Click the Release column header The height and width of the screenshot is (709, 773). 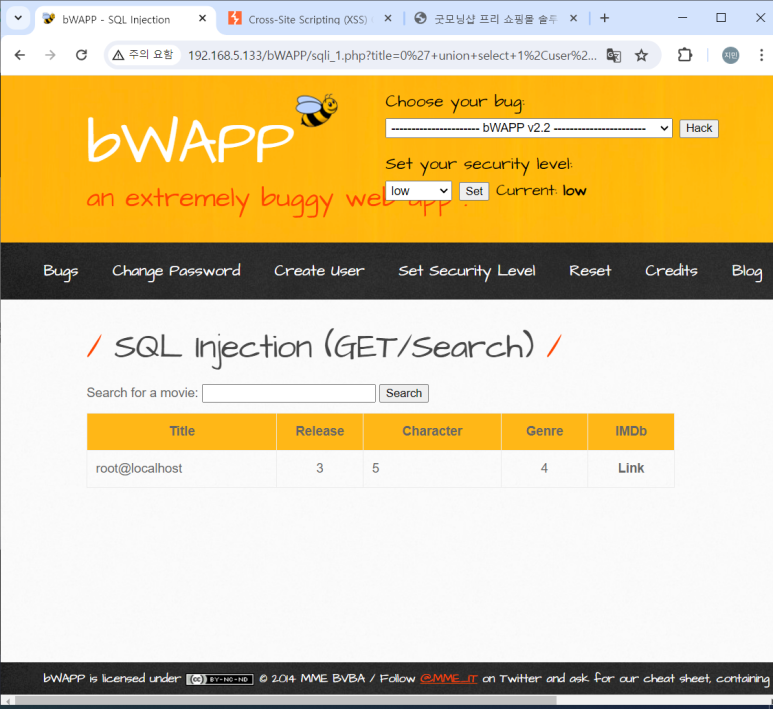tap(319, 431)
